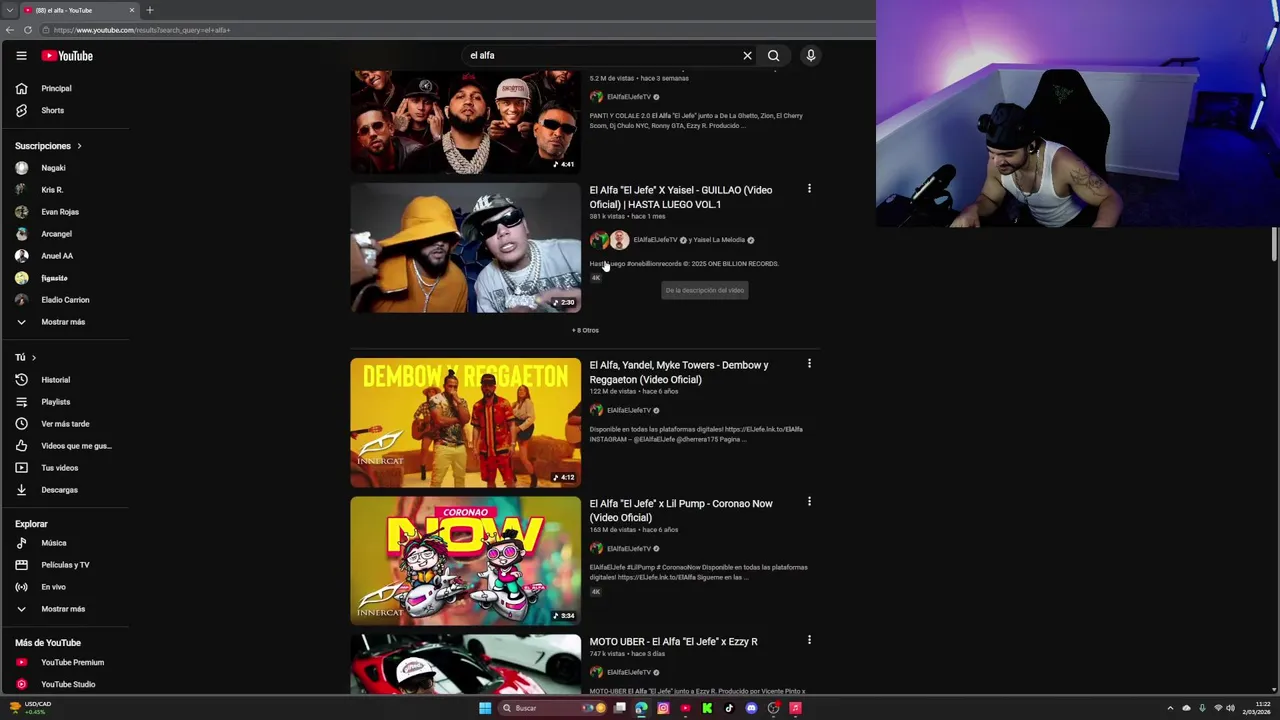Open a new browser tab
This screenshot has height=720, width=1280.
click(x=150, y=10)
